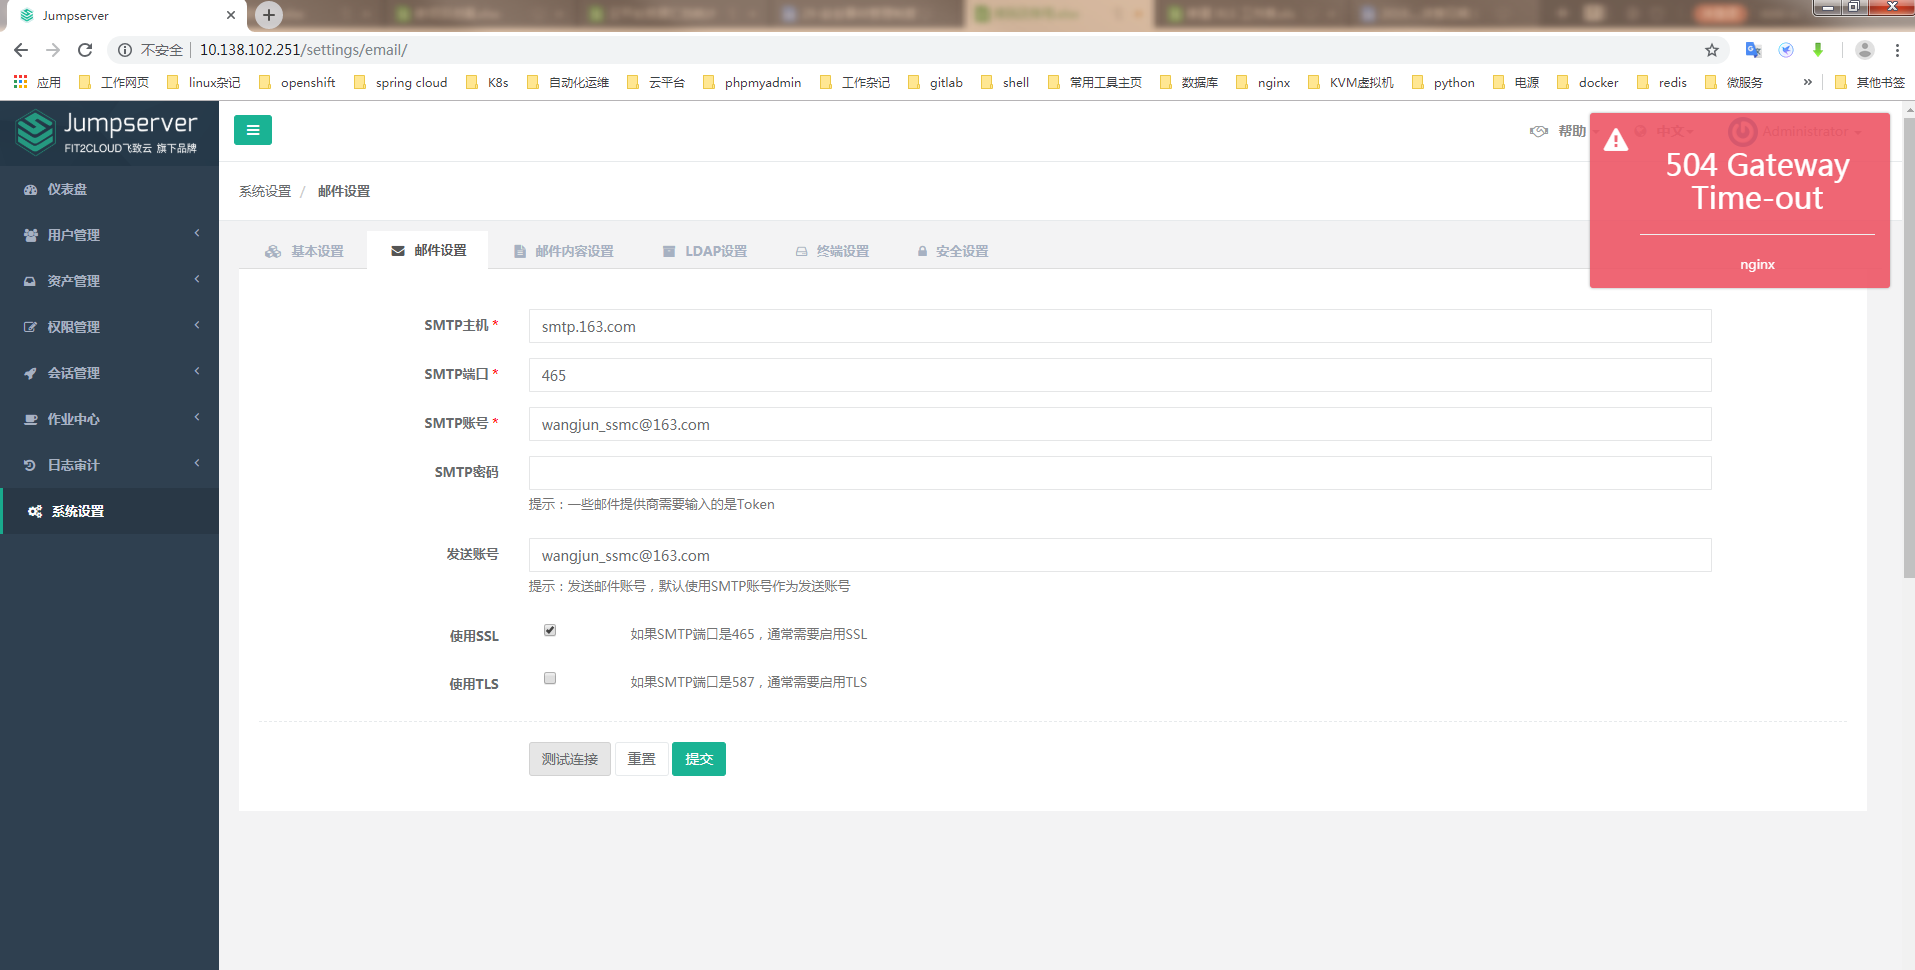The width and height of the screenshot is (1915, 970).
Task: Open the green download extension icon
Action: point(1818,50)
